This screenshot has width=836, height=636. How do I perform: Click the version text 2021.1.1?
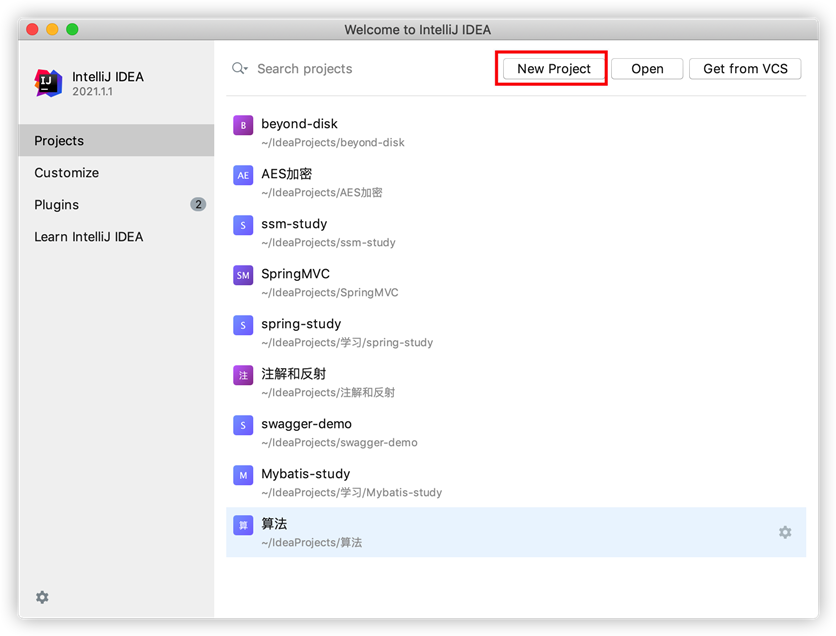tap(92, 92)
